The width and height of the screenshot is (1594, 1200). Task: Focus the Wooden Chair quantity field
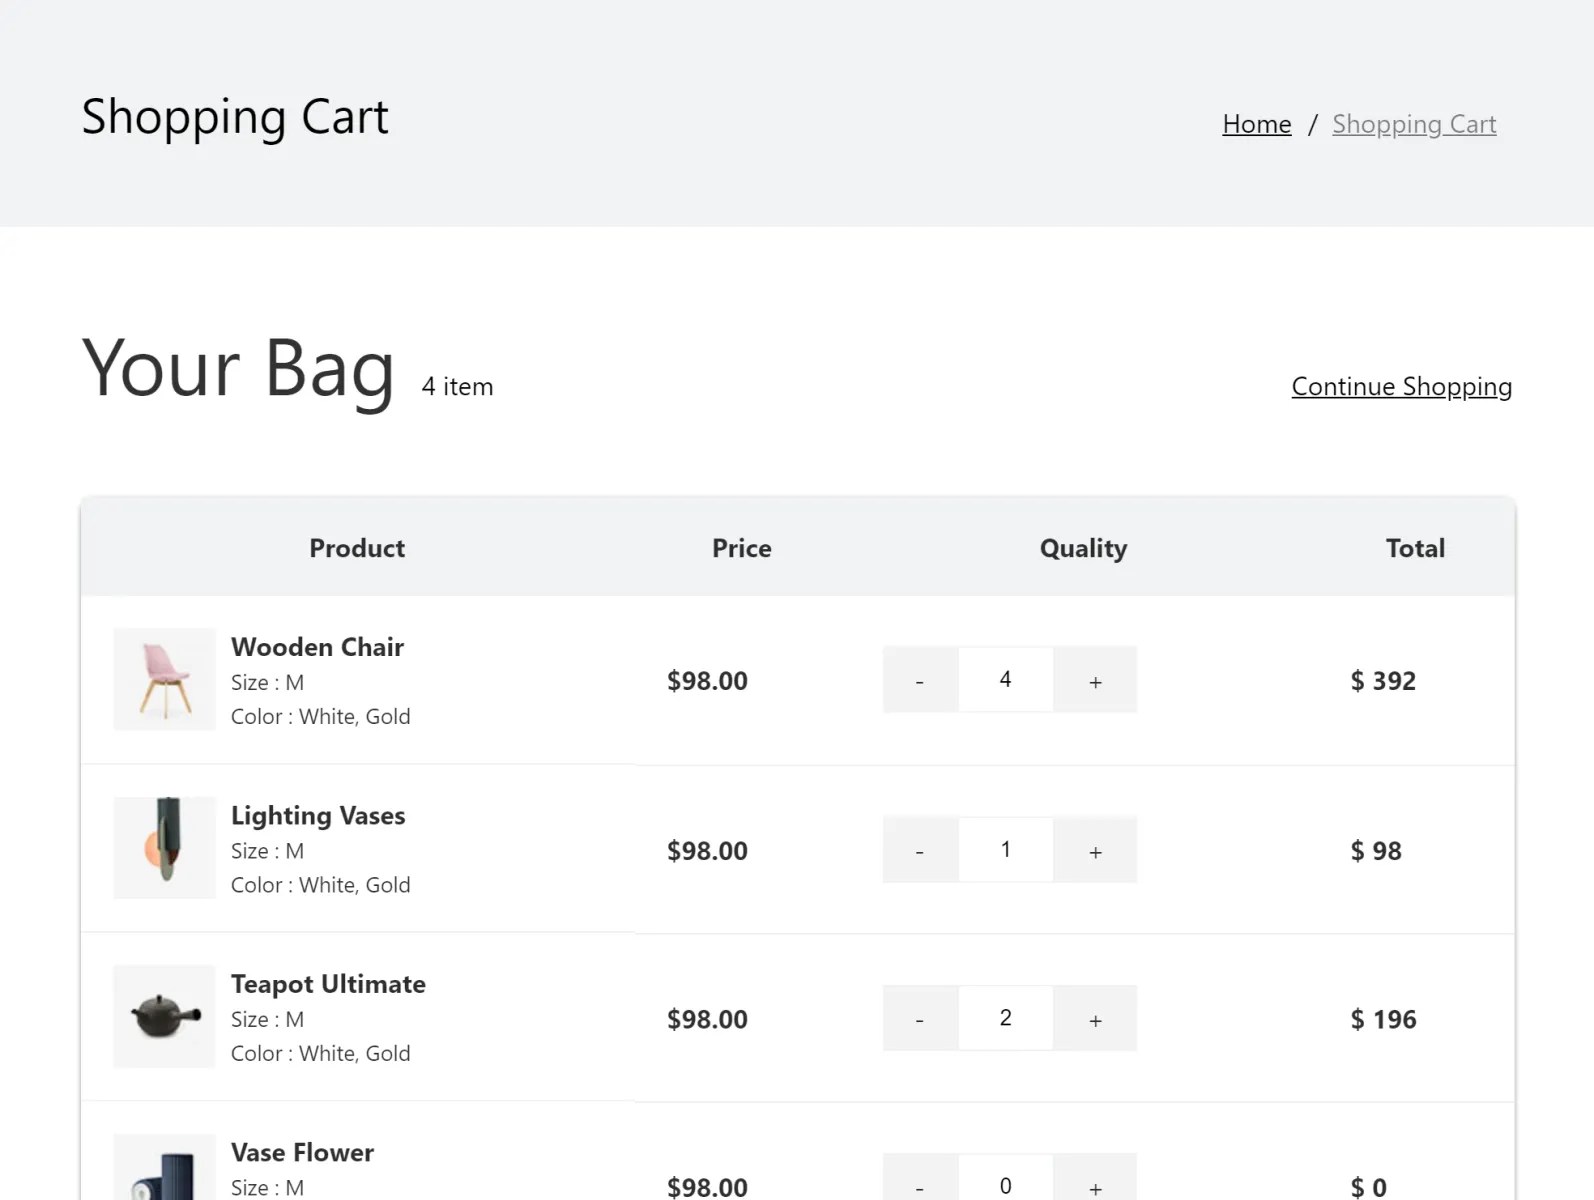point(1005,680)
